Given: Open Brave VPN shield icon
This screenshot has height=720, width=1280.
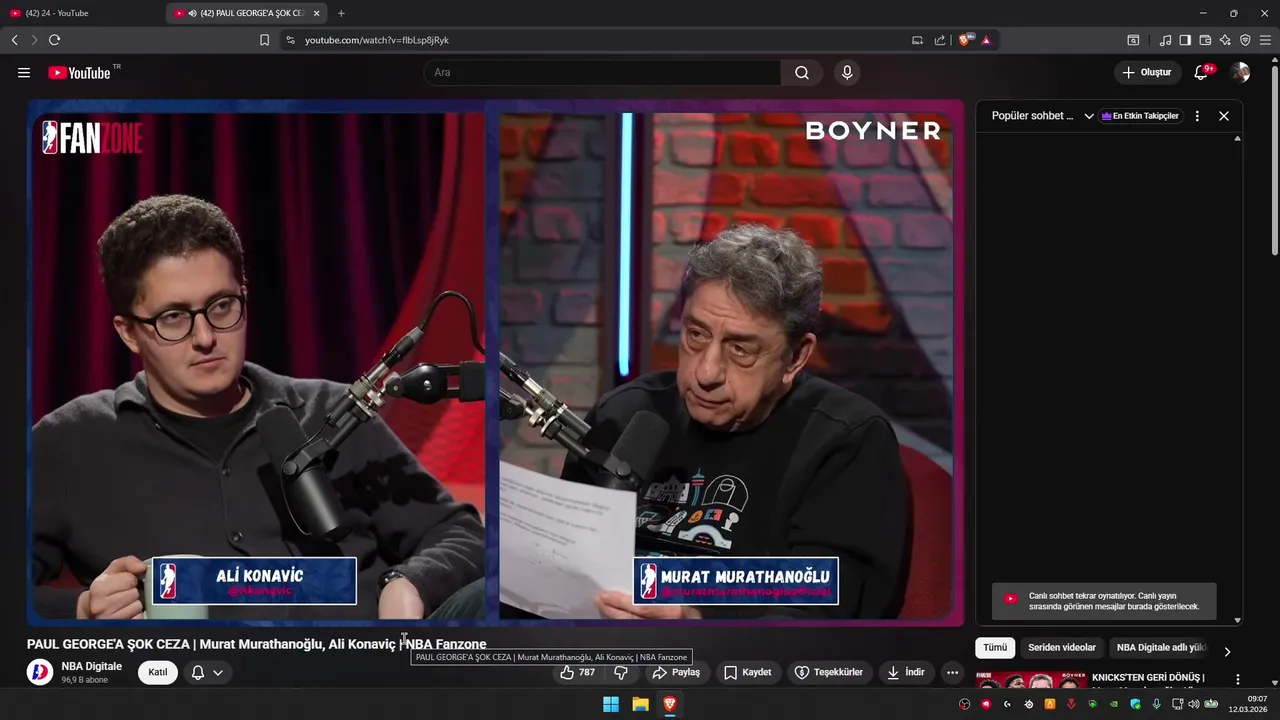Looking at the screenshot, I should (1245, 40).
